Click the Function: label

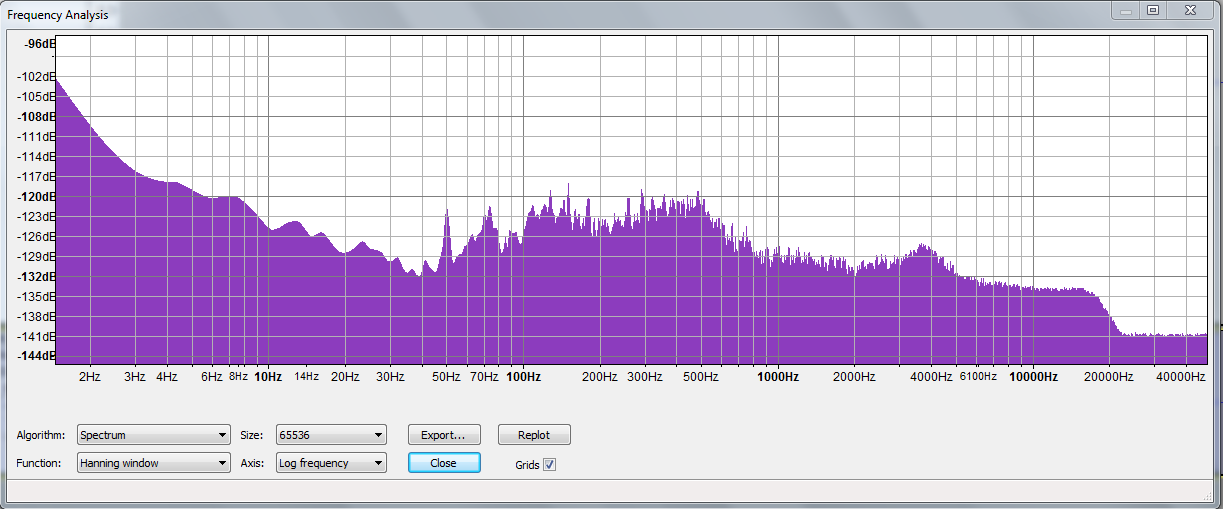(x=39, y=463)
